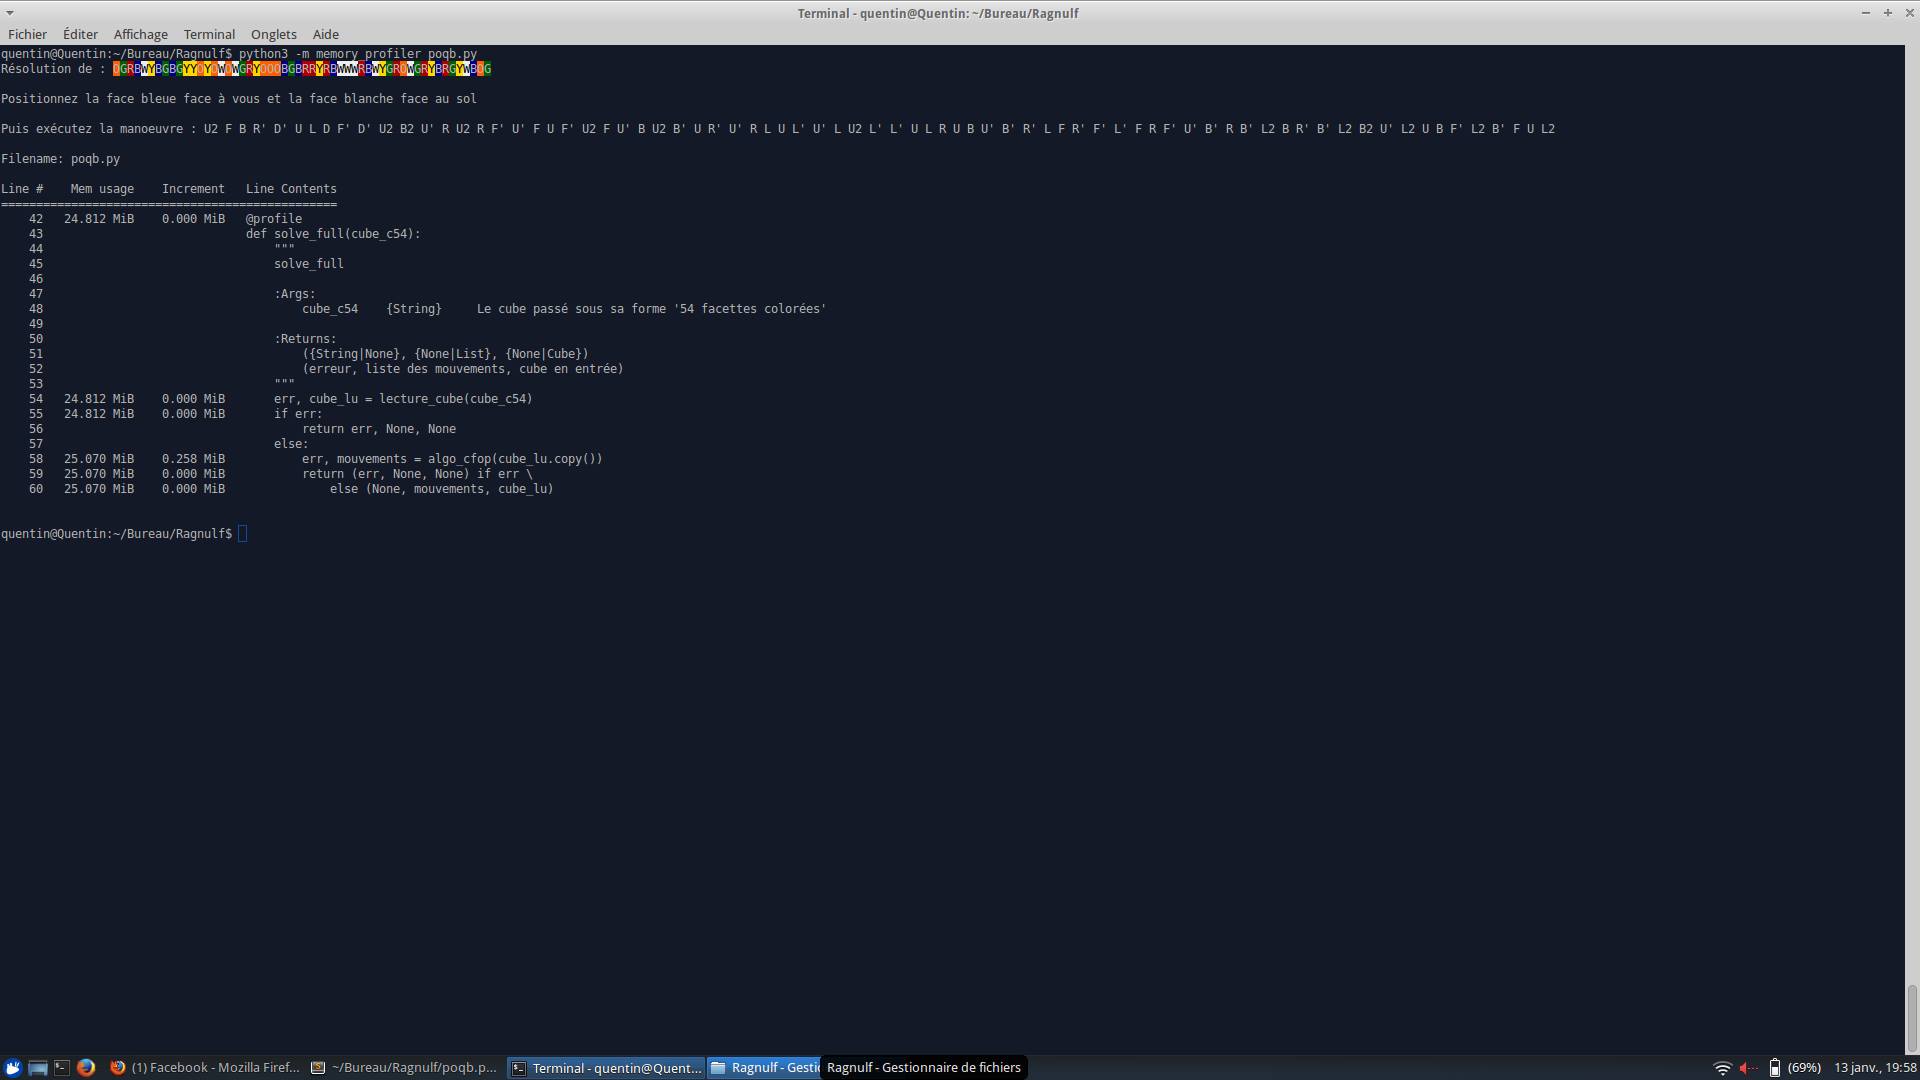
Task: Click 'err, cube_lu = lecture_cube(cube_c54)' line
Action: pyautogui.click(x=403, y=399)
